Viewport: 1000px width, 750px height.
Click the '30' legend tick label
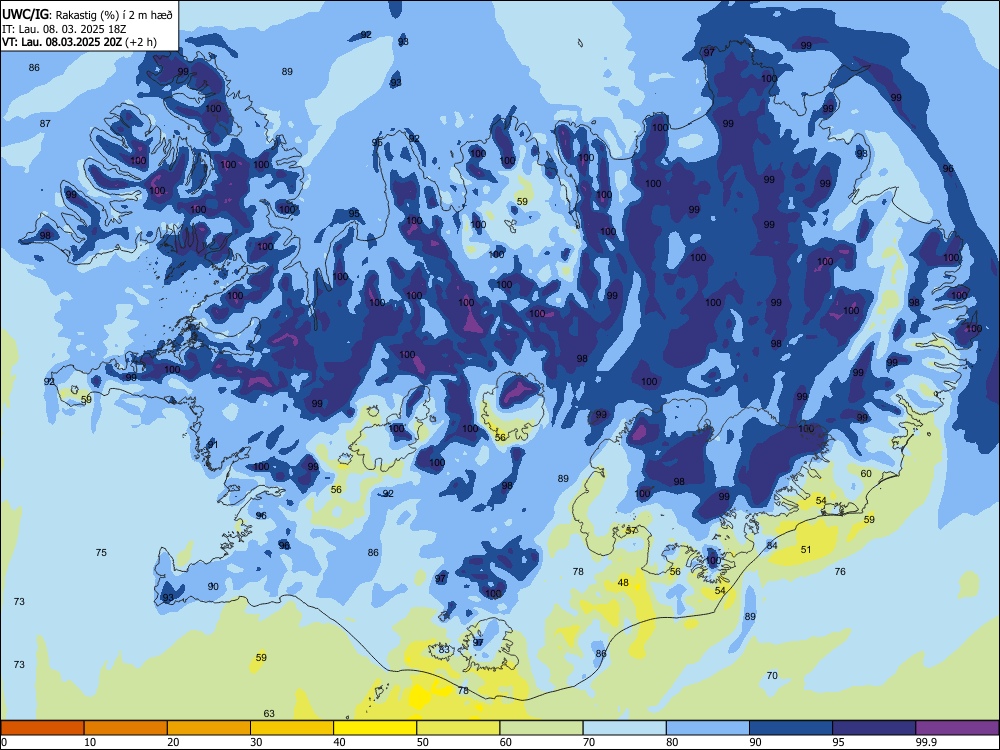point(256,742)
